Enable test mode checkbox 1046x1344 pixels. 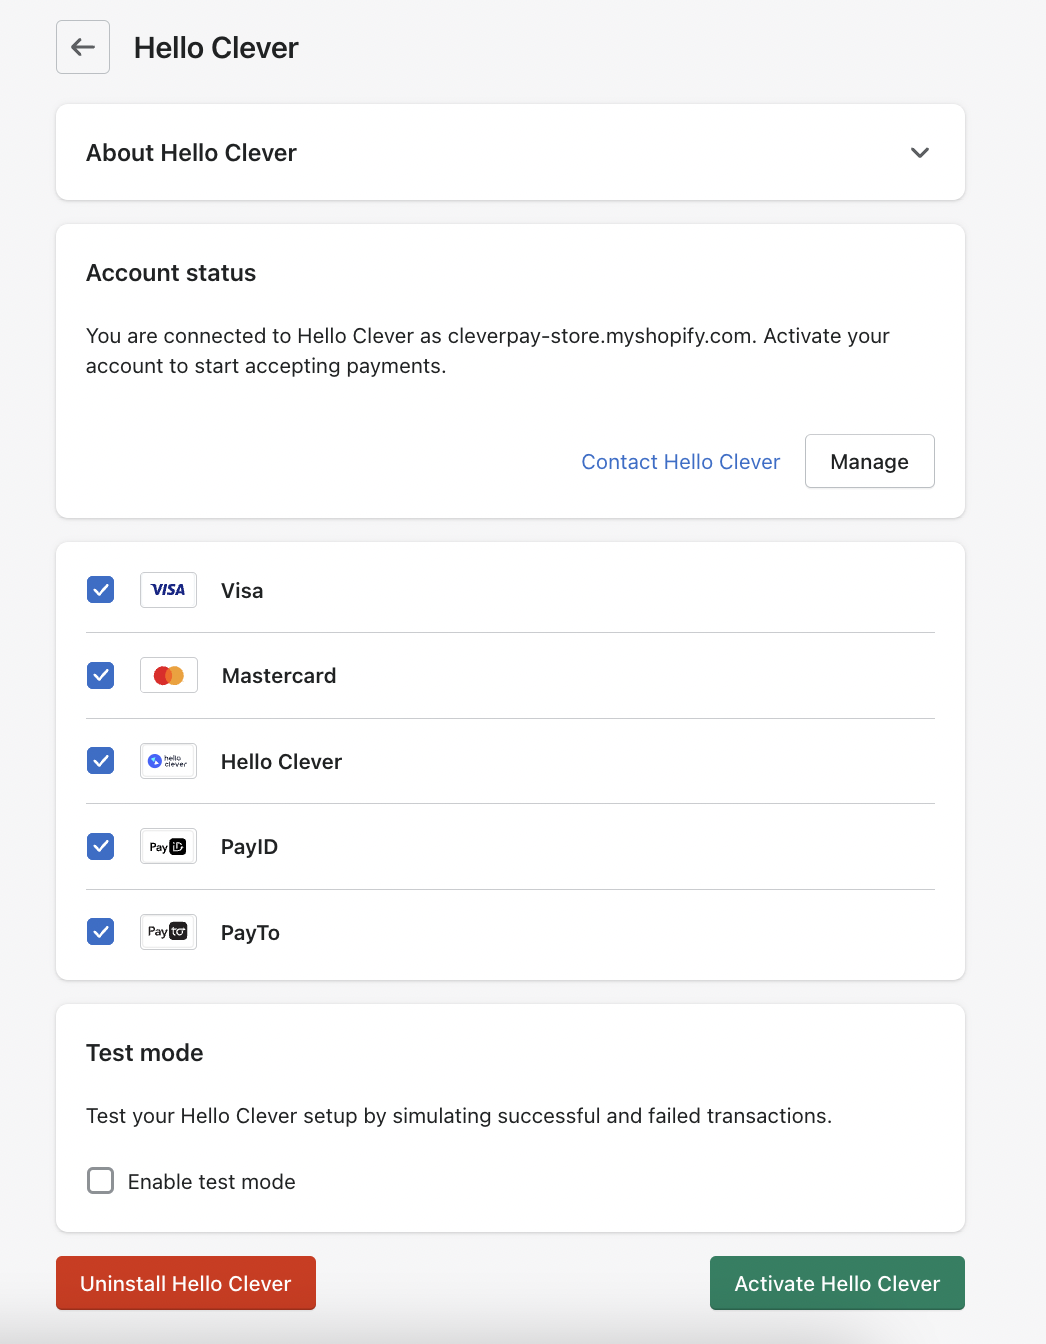(x=101, y=1181)
